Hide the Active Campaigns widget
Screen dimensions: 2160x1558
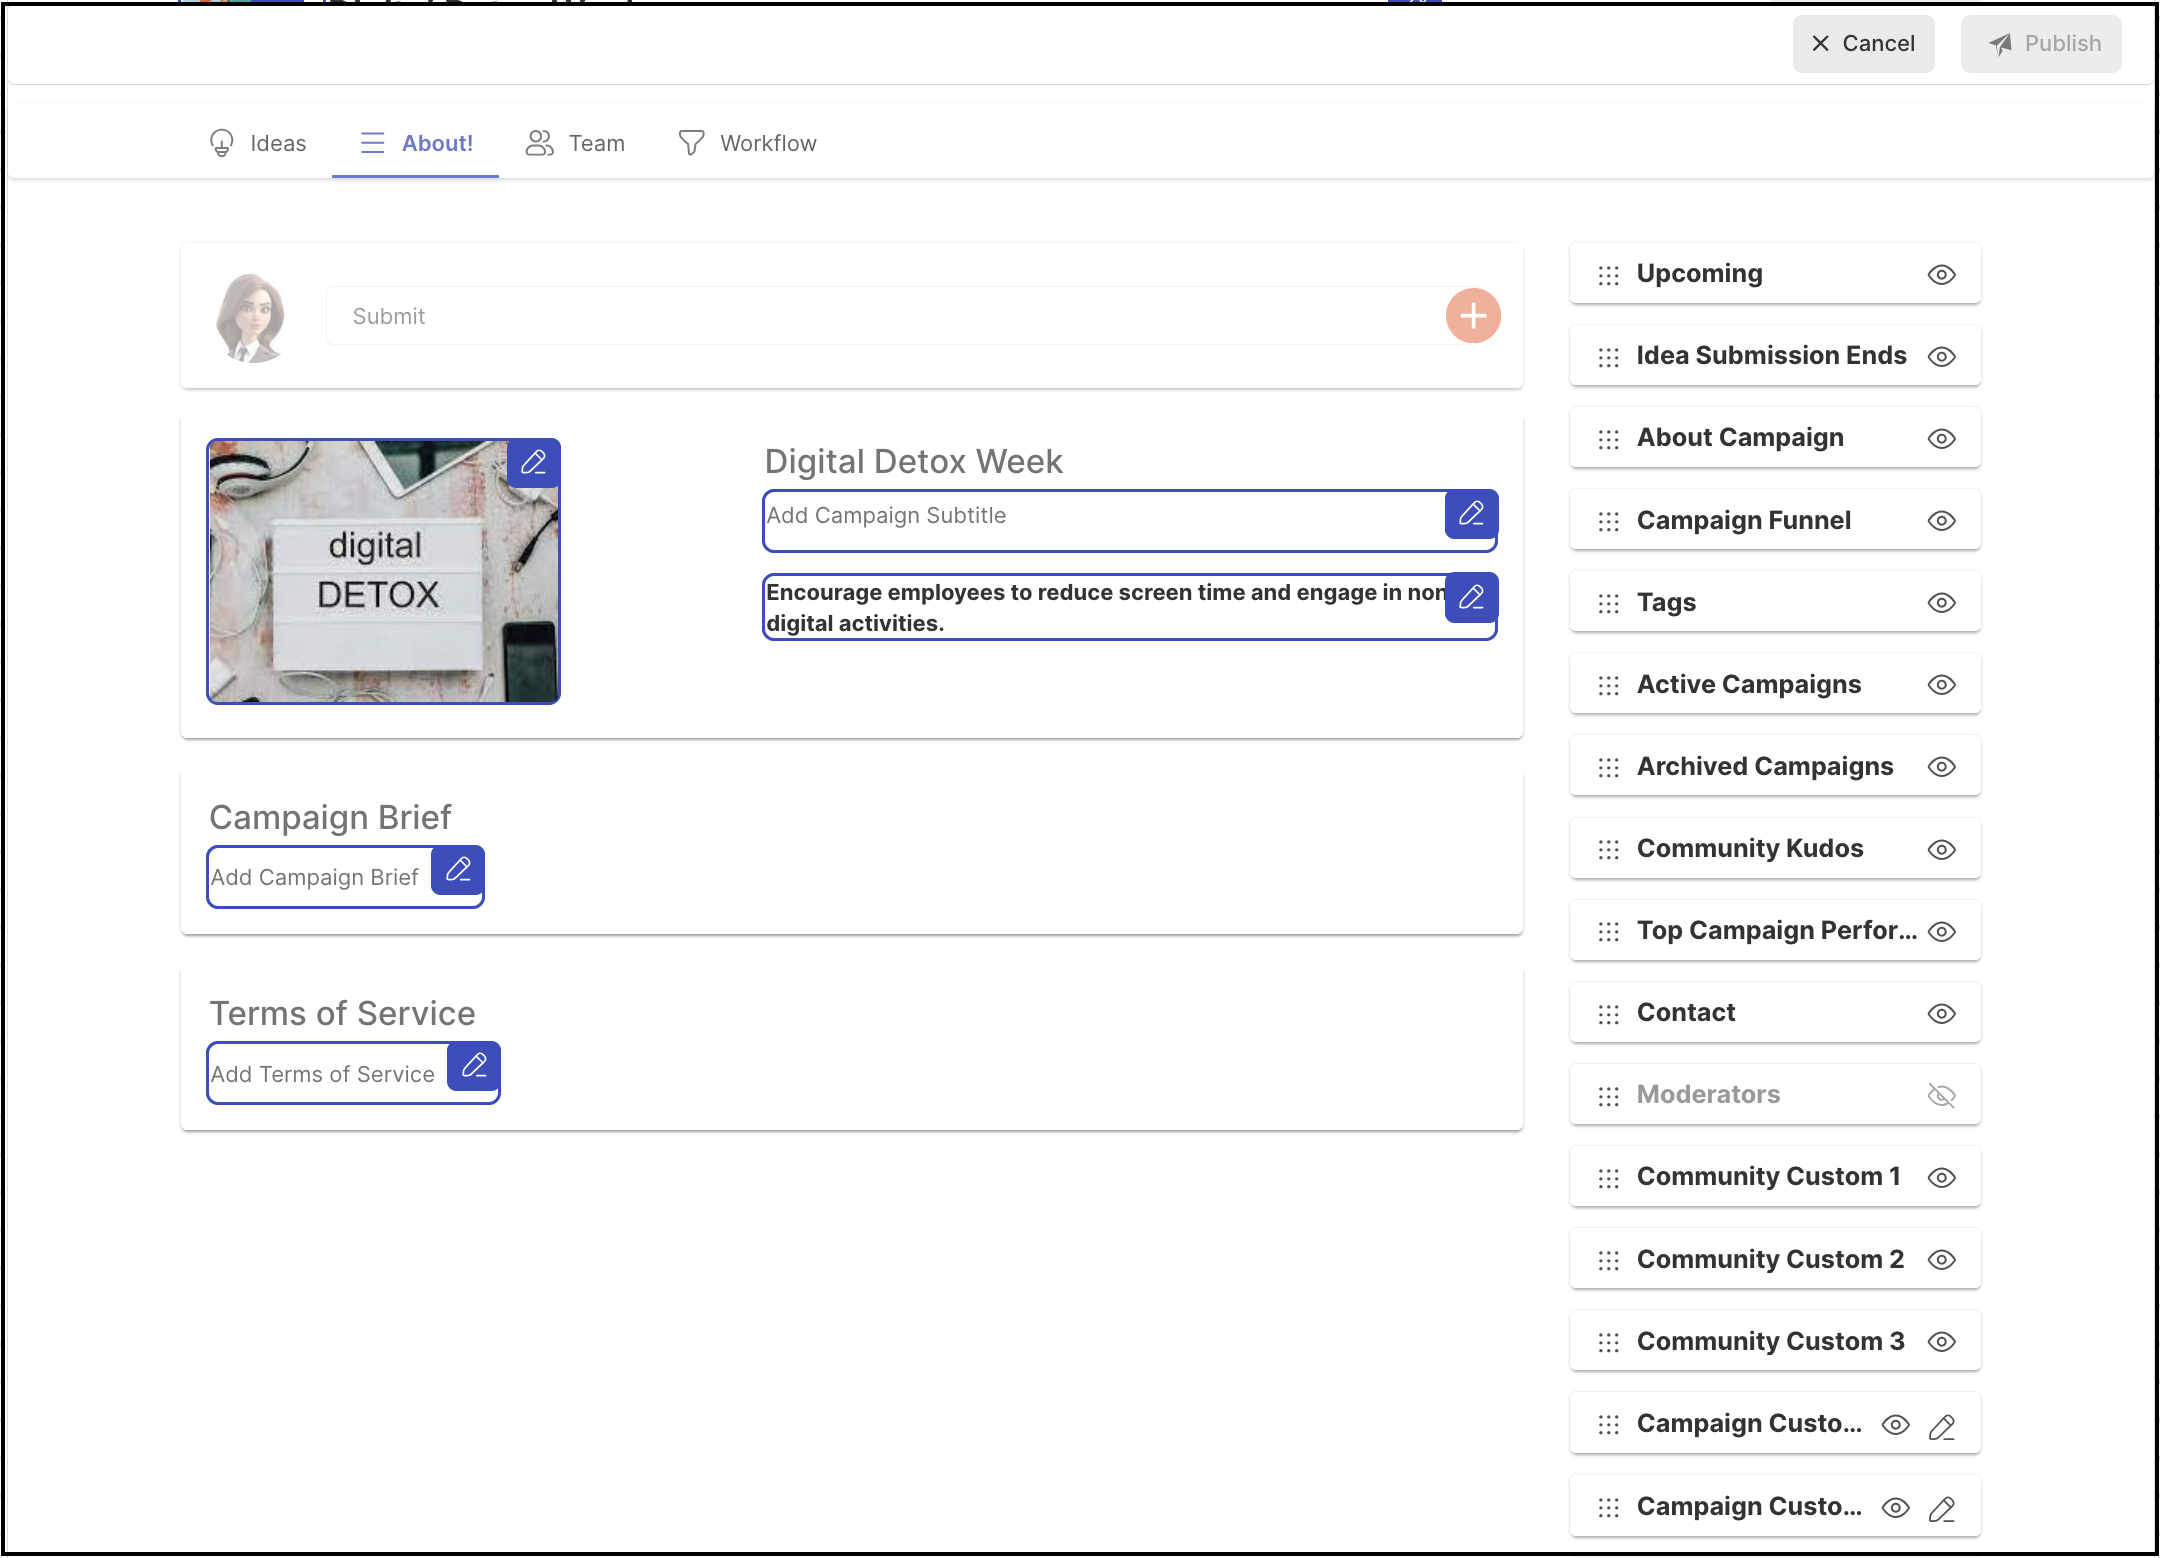(x=1941, y=685)
